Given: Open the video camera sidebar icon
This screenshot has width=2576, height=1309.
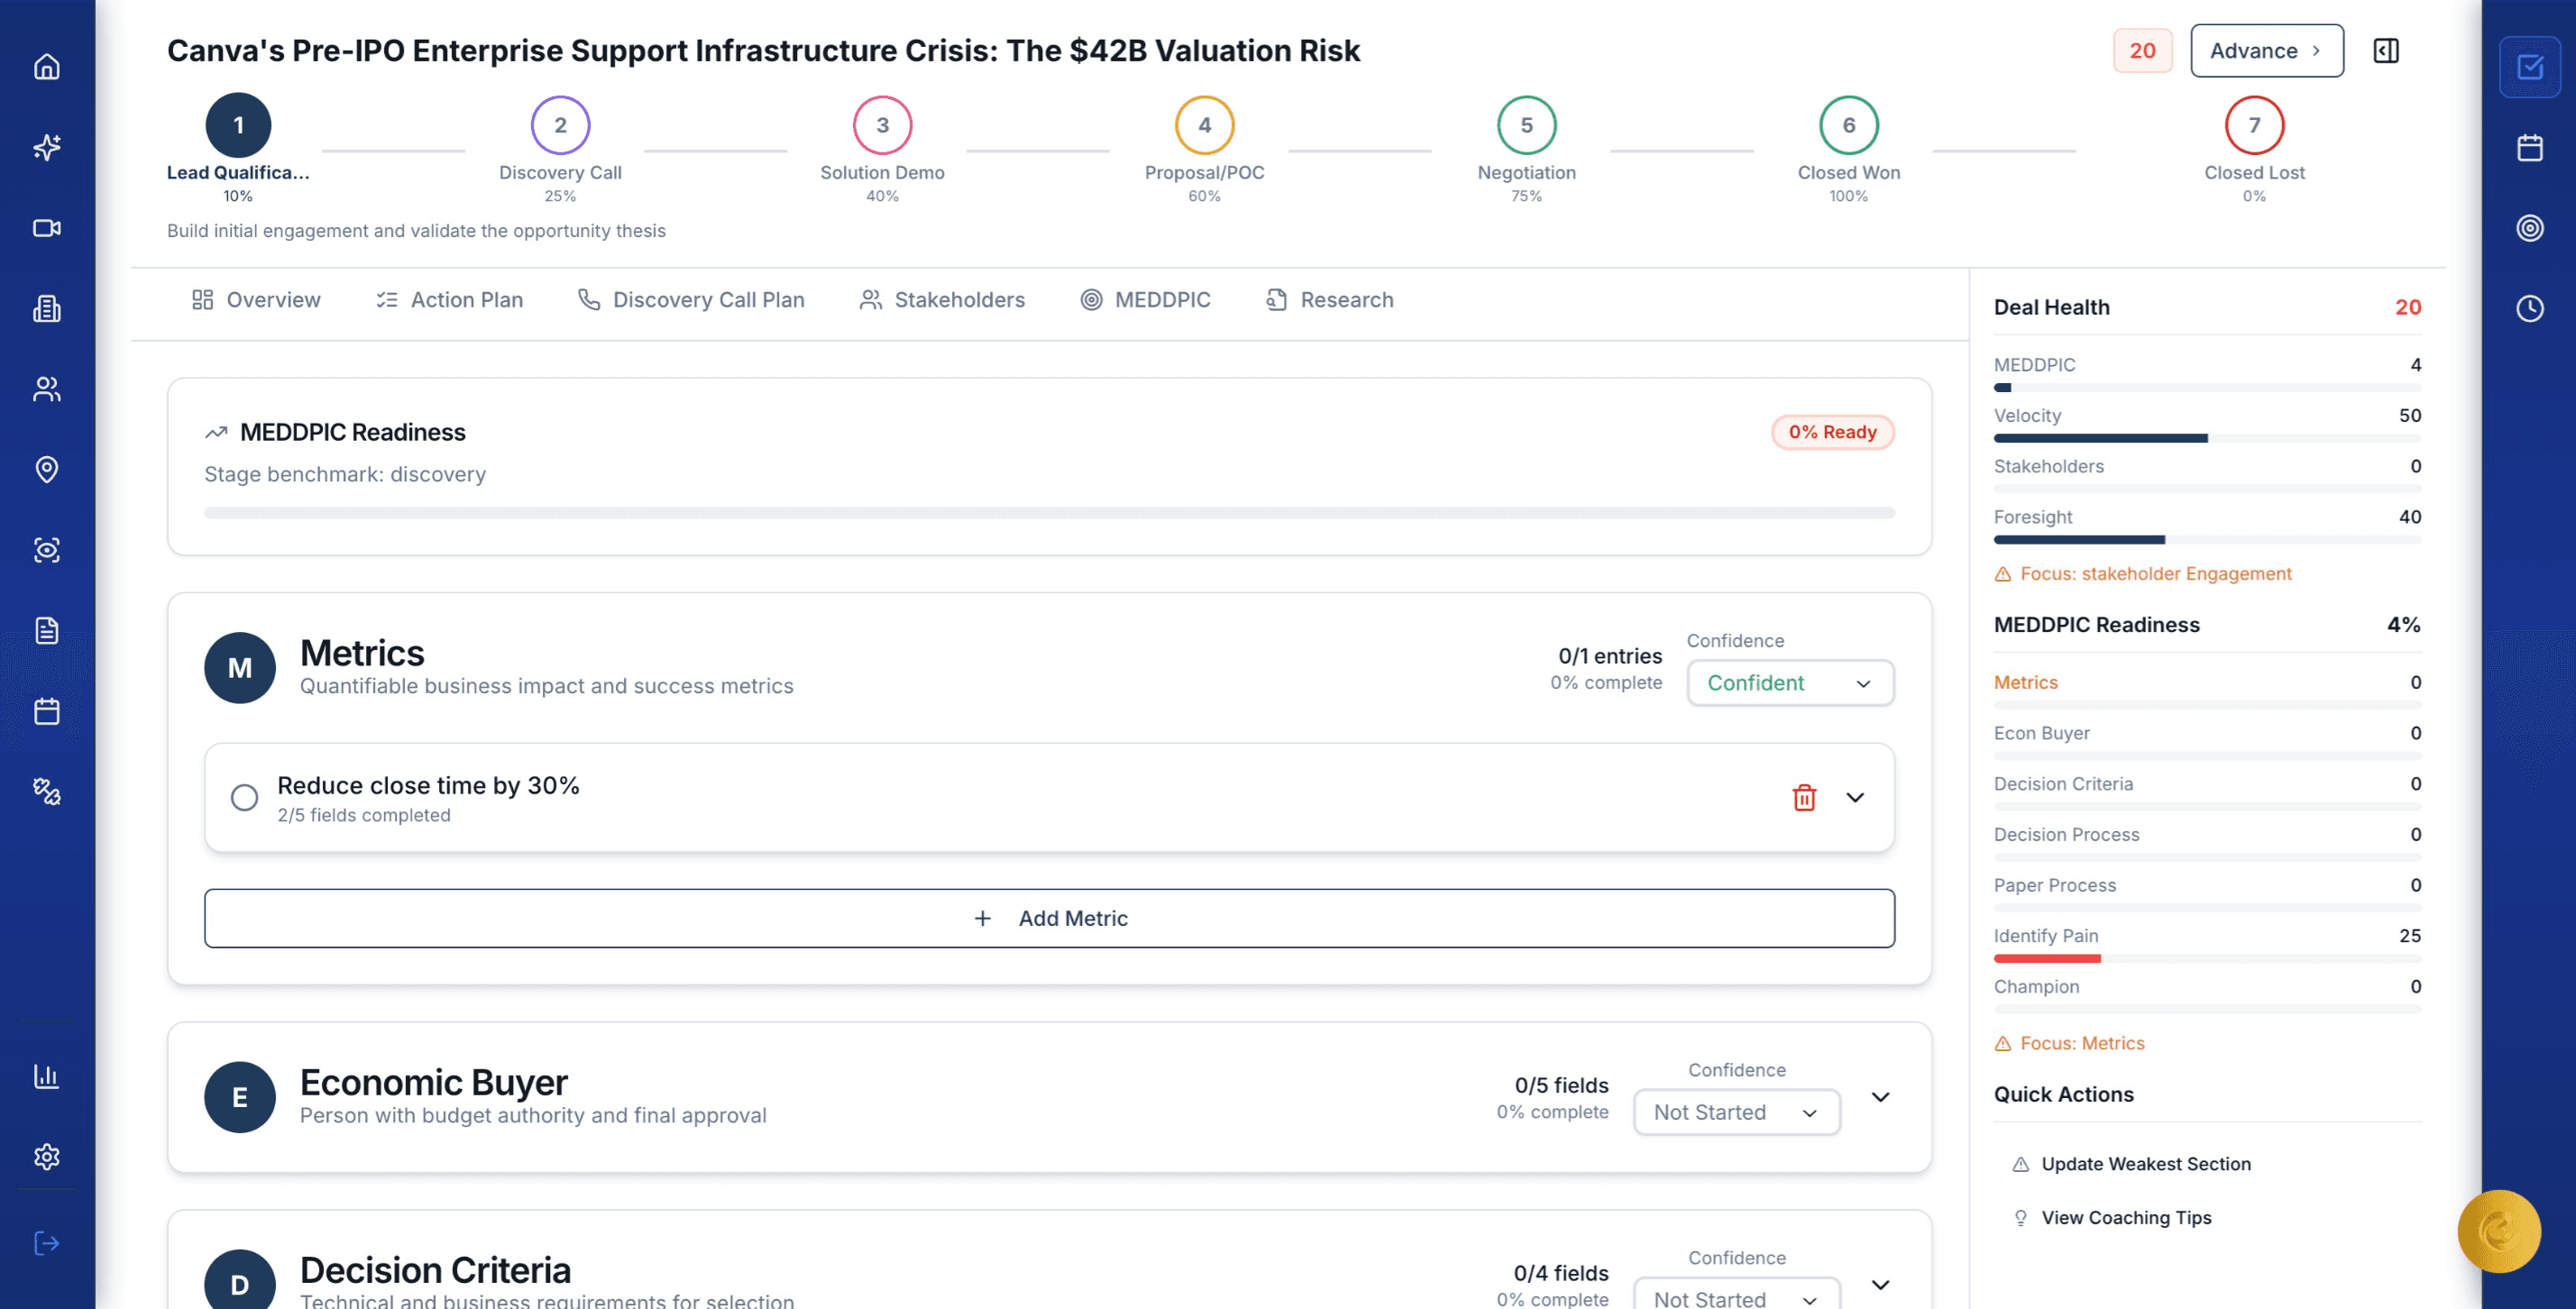Looking at the screenshot, I should point(47,228).
